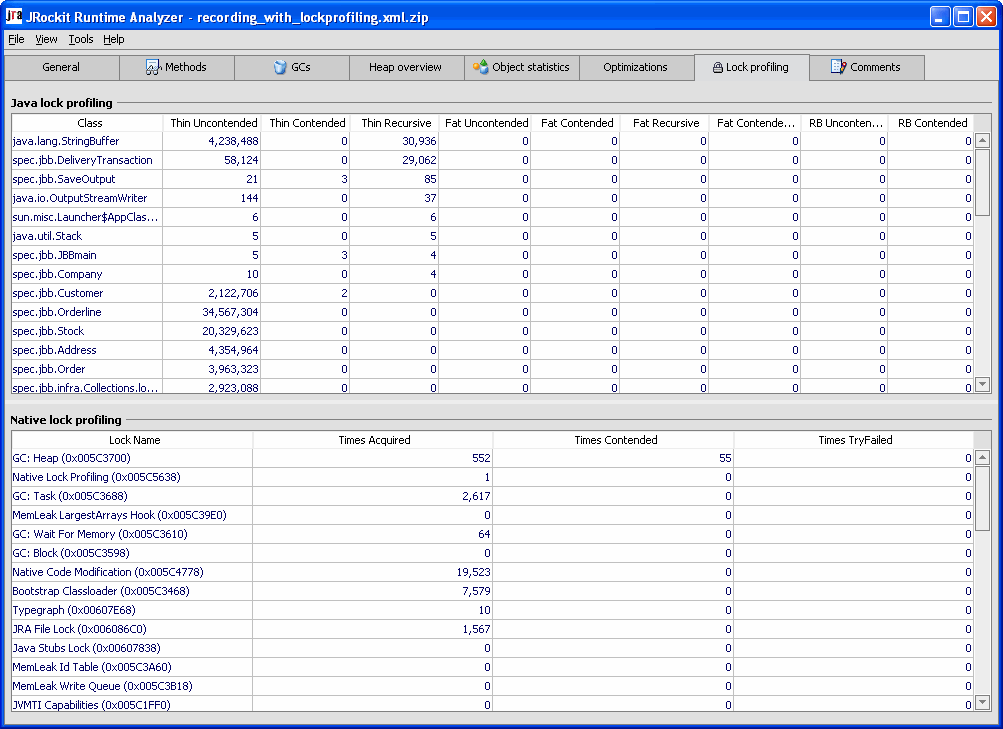The image size is (1003, 729).
Task: Click the Comments tab notepad icon
Action: (838, 67)
